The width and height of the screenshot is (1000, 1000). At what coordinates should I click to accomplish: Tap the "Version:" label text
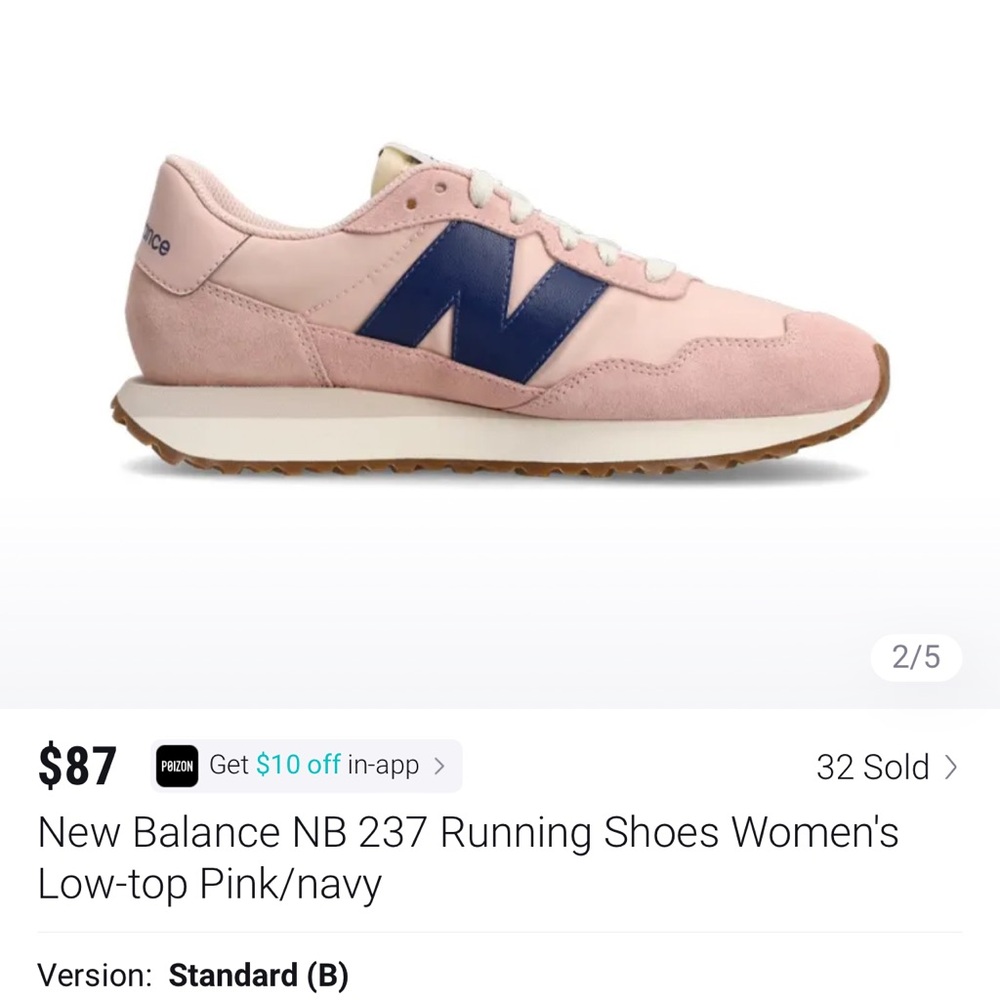(92, 975)
